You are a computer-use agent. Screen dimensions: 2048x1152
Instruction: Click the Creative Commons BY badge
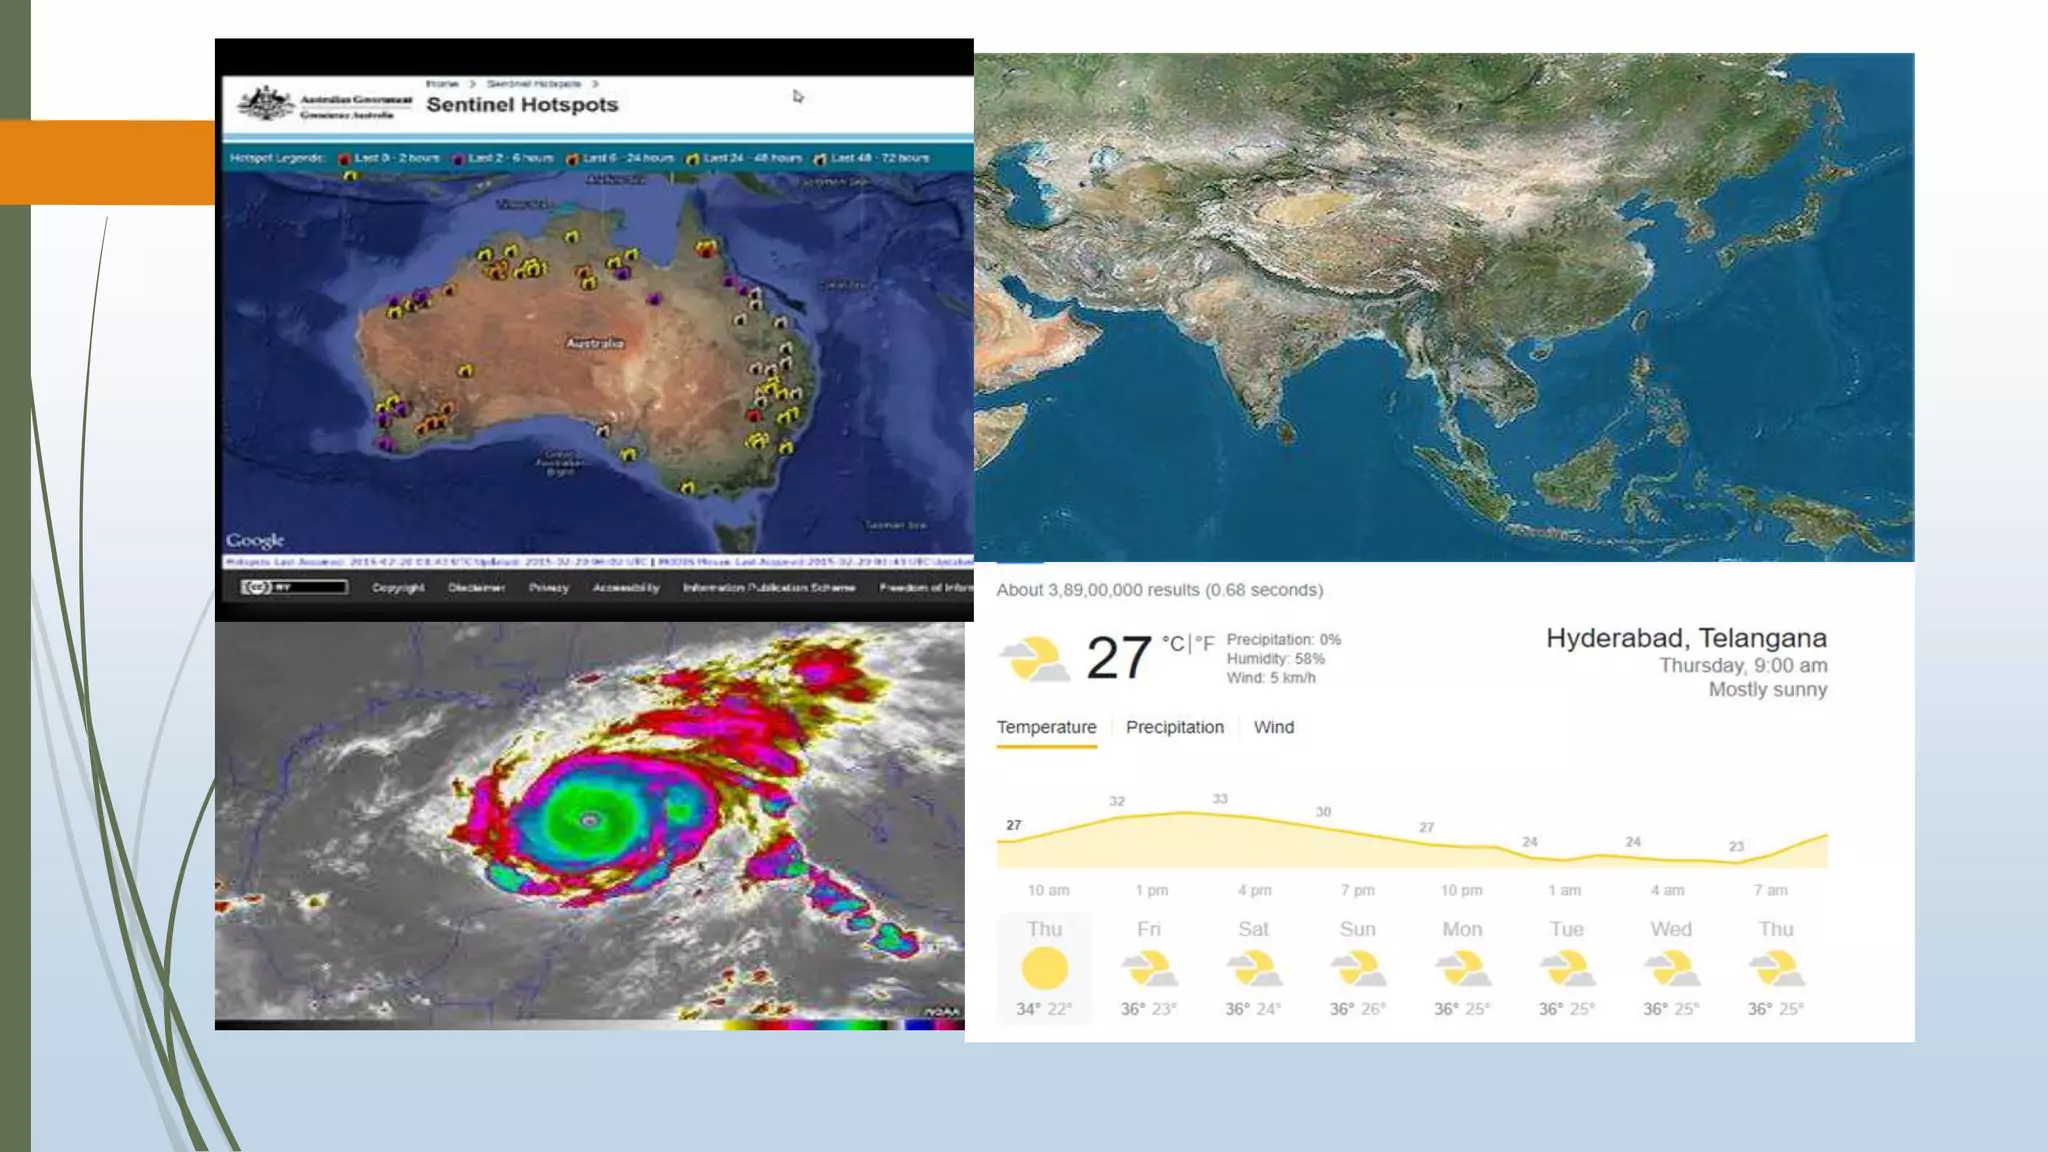294,587
